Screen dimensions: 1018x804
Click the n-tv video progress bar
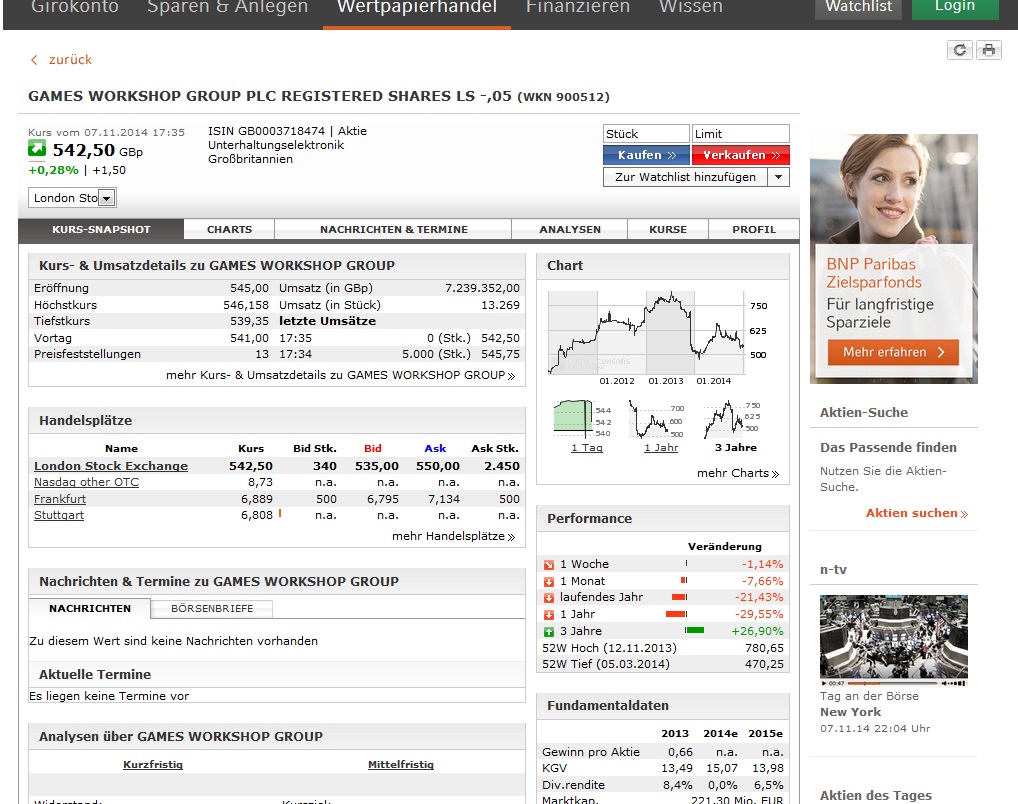pos(893,683)
